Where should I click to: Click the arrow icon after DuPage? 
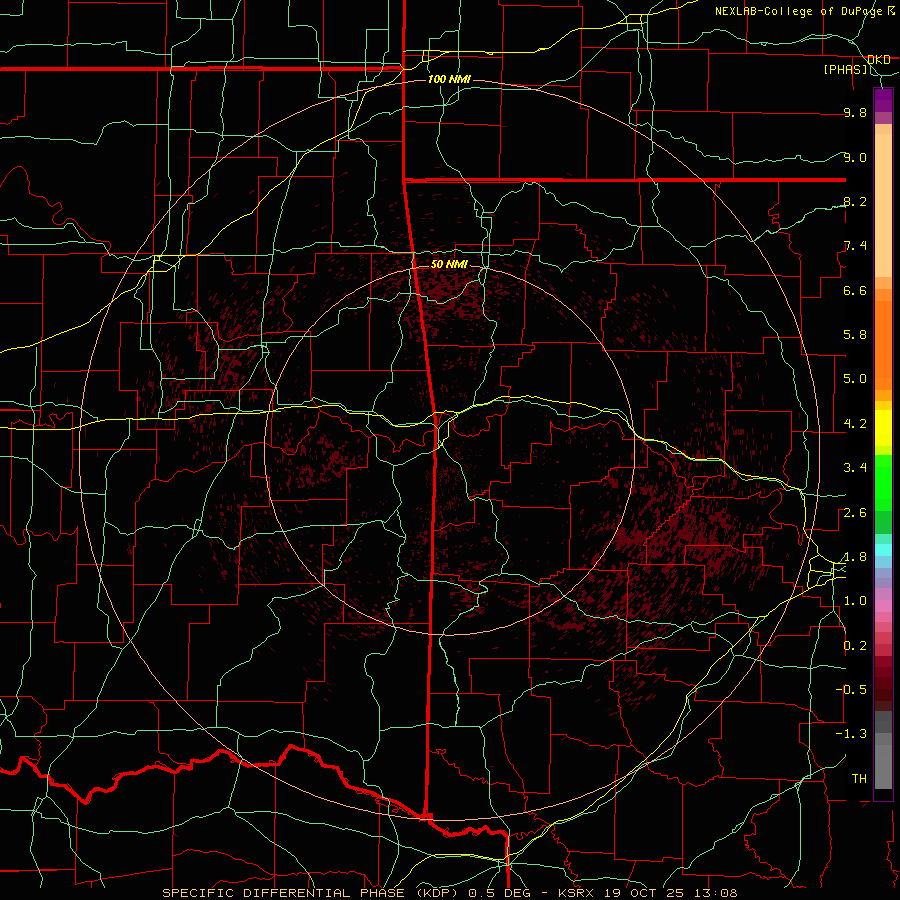pos(890,10)
